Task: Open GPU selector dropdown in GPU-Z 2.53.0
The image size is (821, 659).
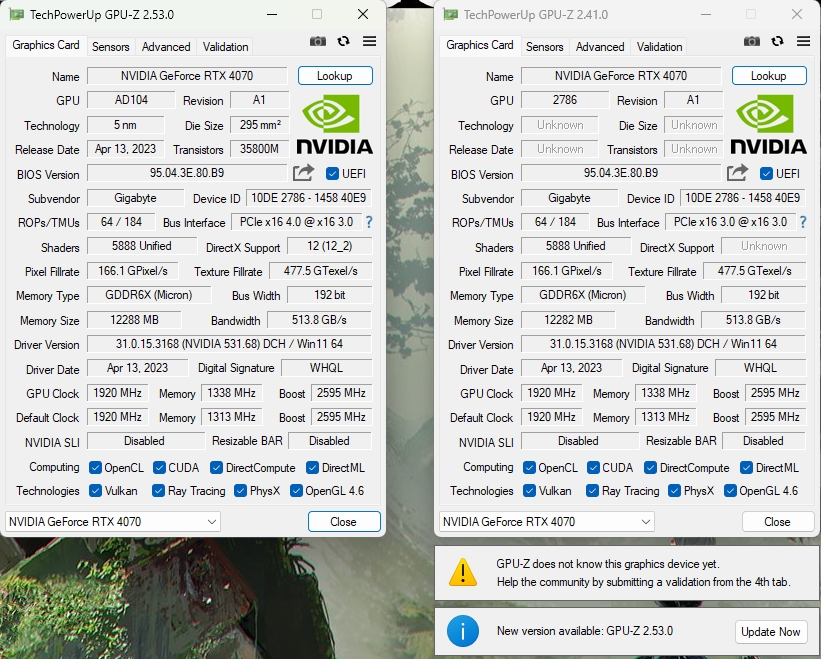Action: (x=113, y=521)
